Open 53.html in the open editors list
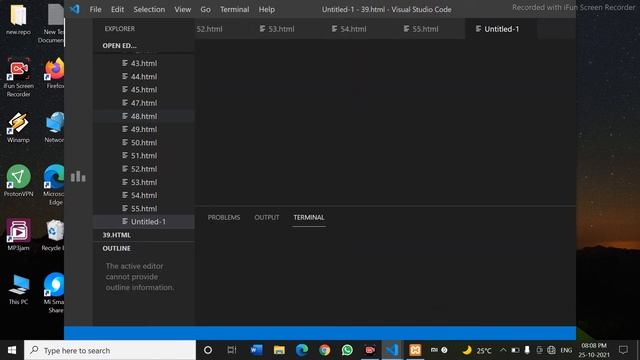This screenshot has width=640, height=360. coord(144,182)
